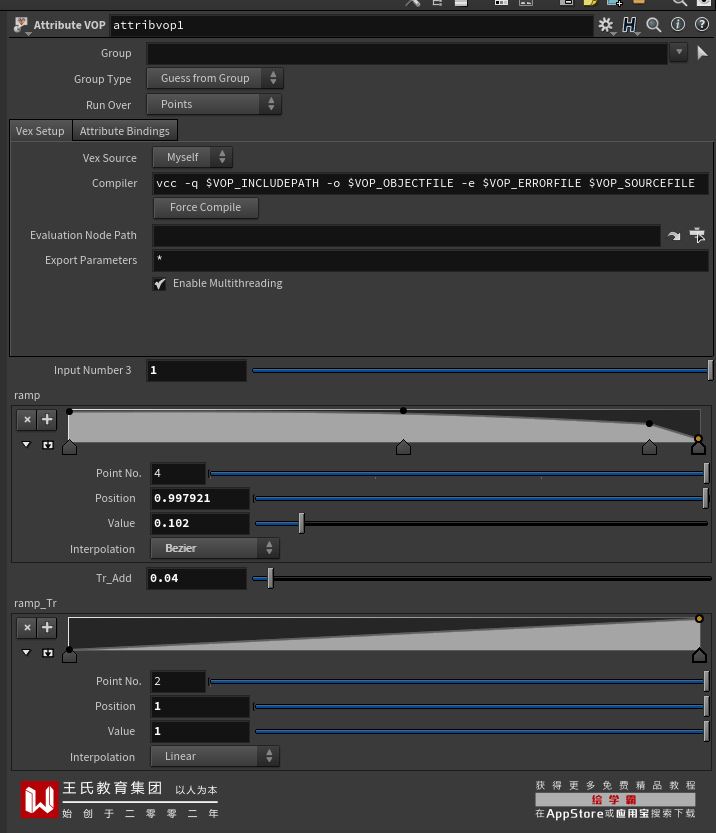Click ramp Position field 0.997921
This screenshot has height=833, width=716.
[x=200, y=498]
